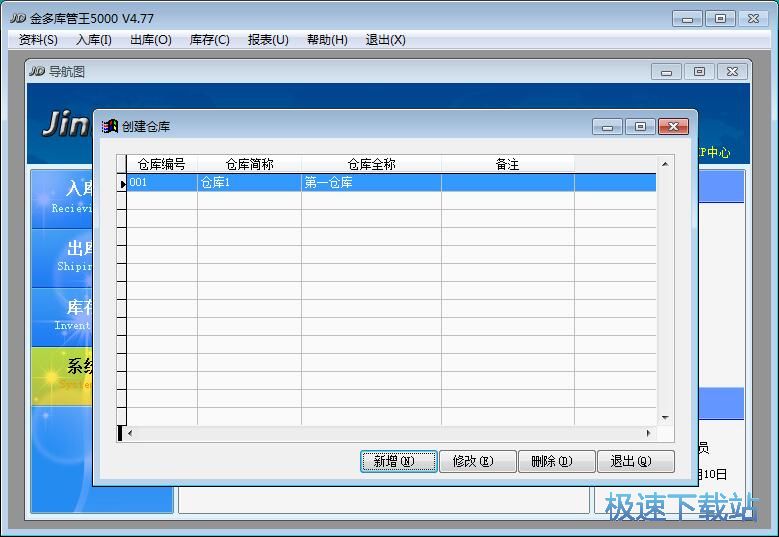This screenshot has height=537, width=779.
Task: Click the row selector arrow of row 001
Action: 122,183
